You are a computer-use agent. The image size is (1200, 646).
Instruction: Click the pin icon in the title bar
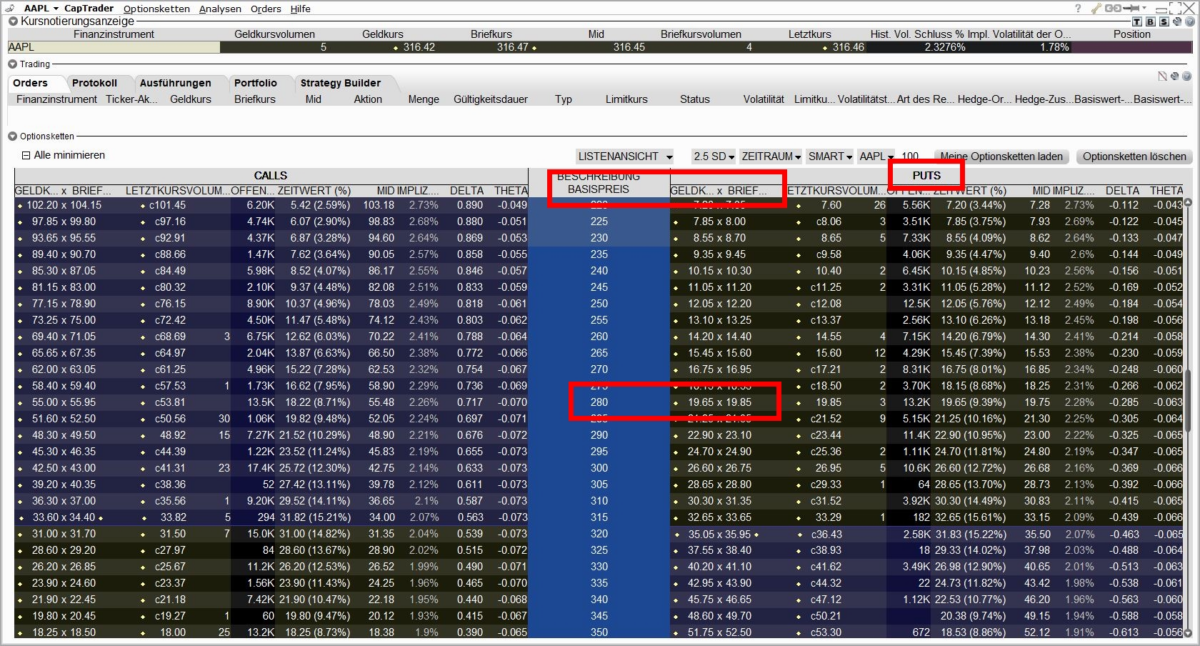pyautogui.click(x=1132, y=7)
